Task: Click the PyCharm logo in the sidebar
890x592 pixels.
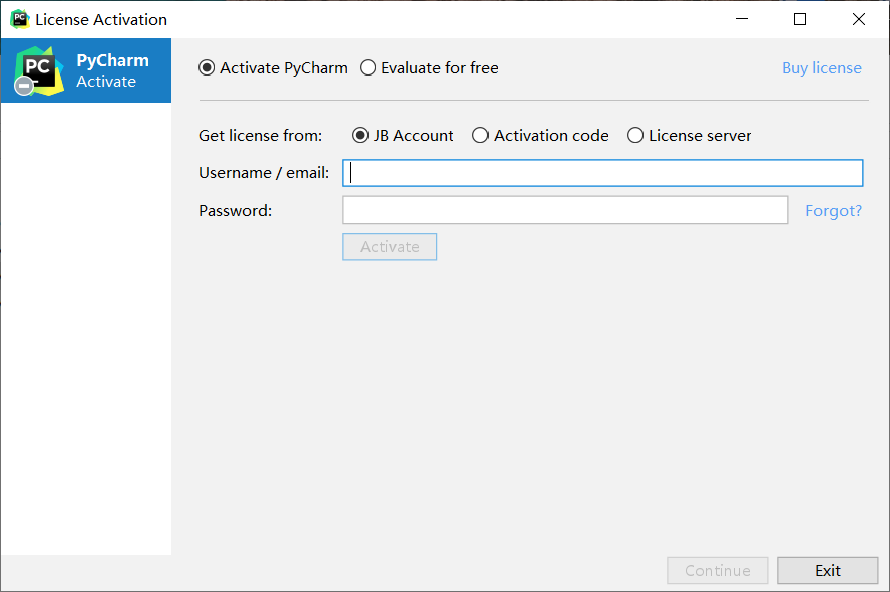Action: (38, 69)
